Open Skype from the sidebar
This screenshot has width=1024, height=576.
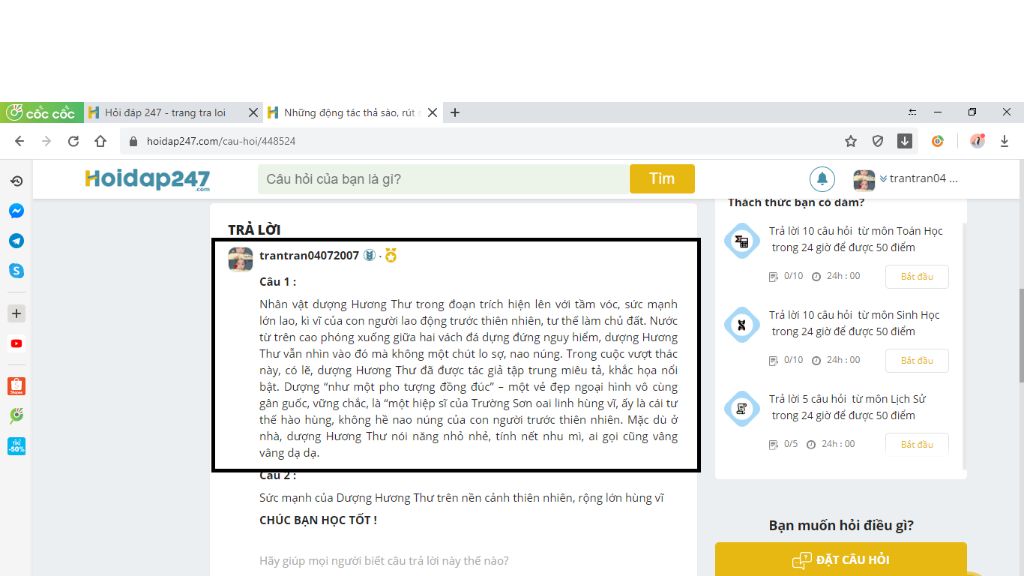pos(16,270)
